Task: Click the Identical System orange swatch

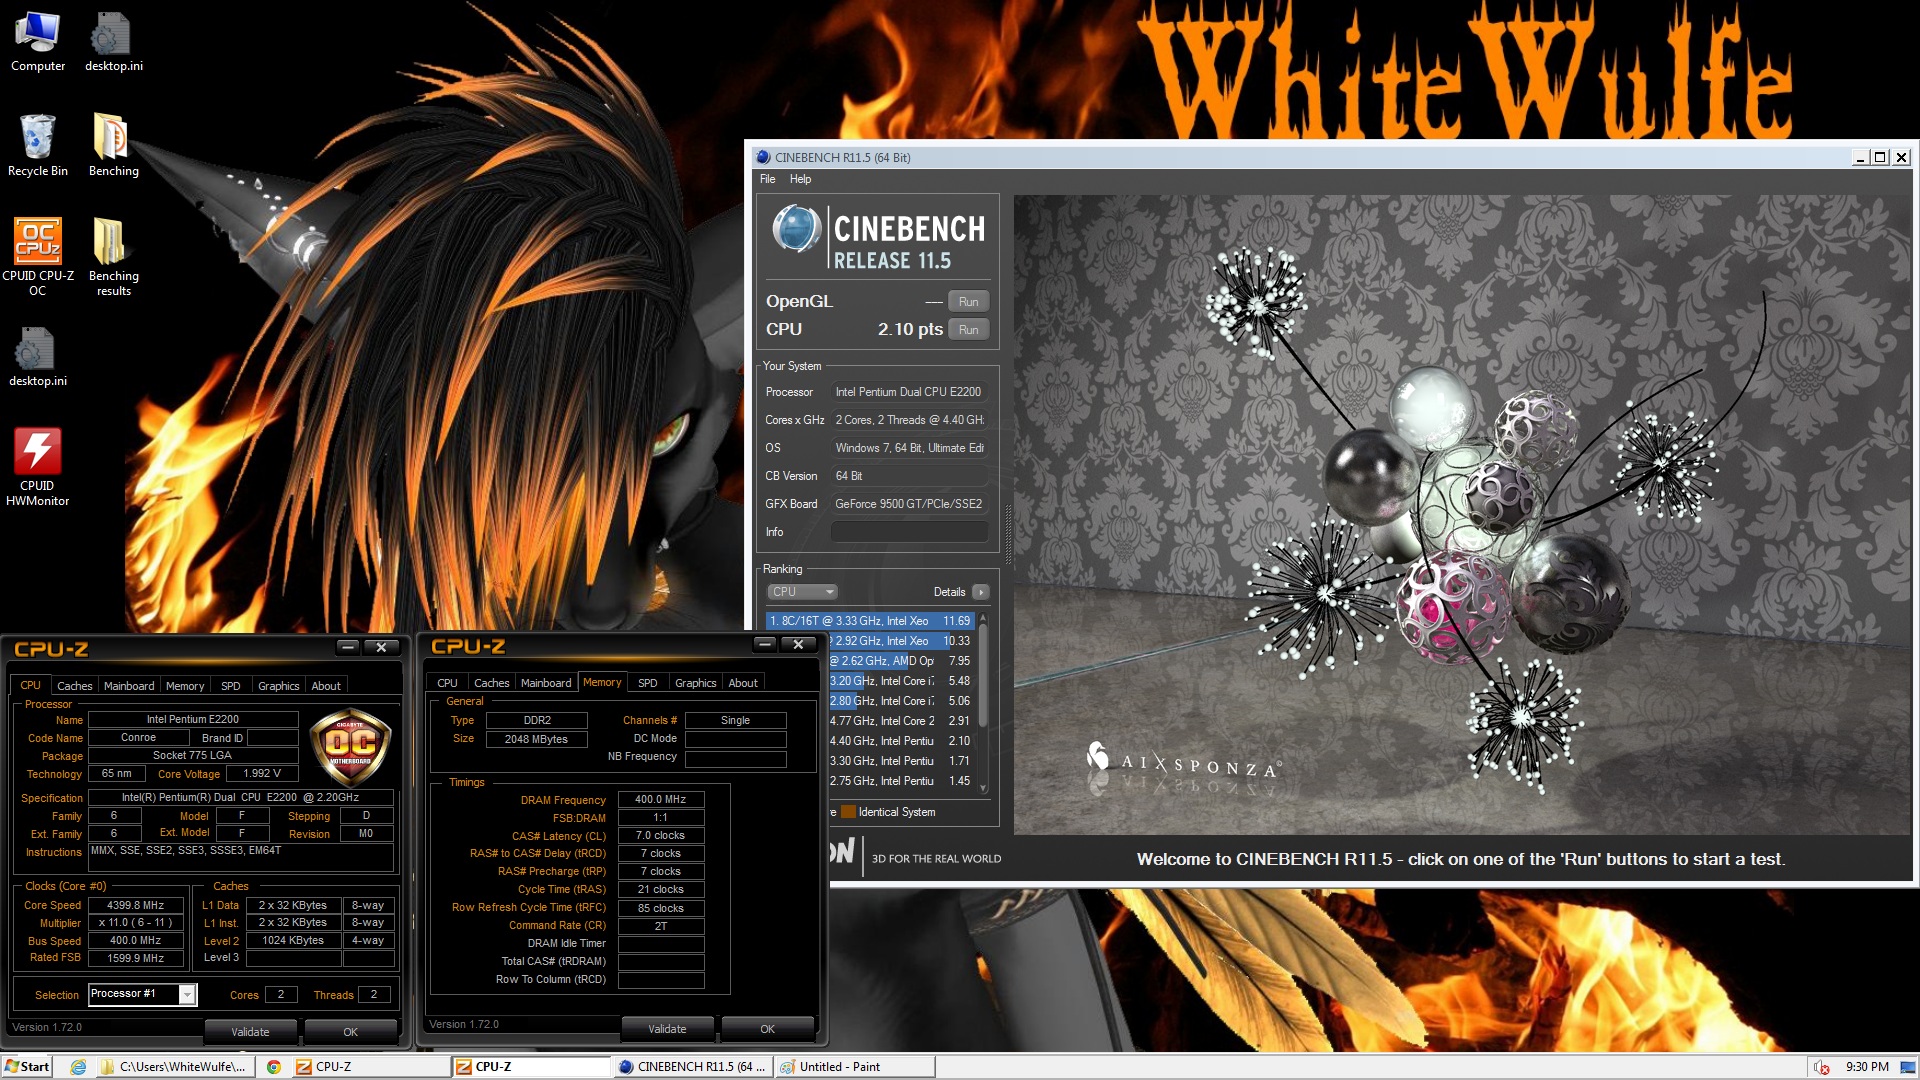Action: 848,812
